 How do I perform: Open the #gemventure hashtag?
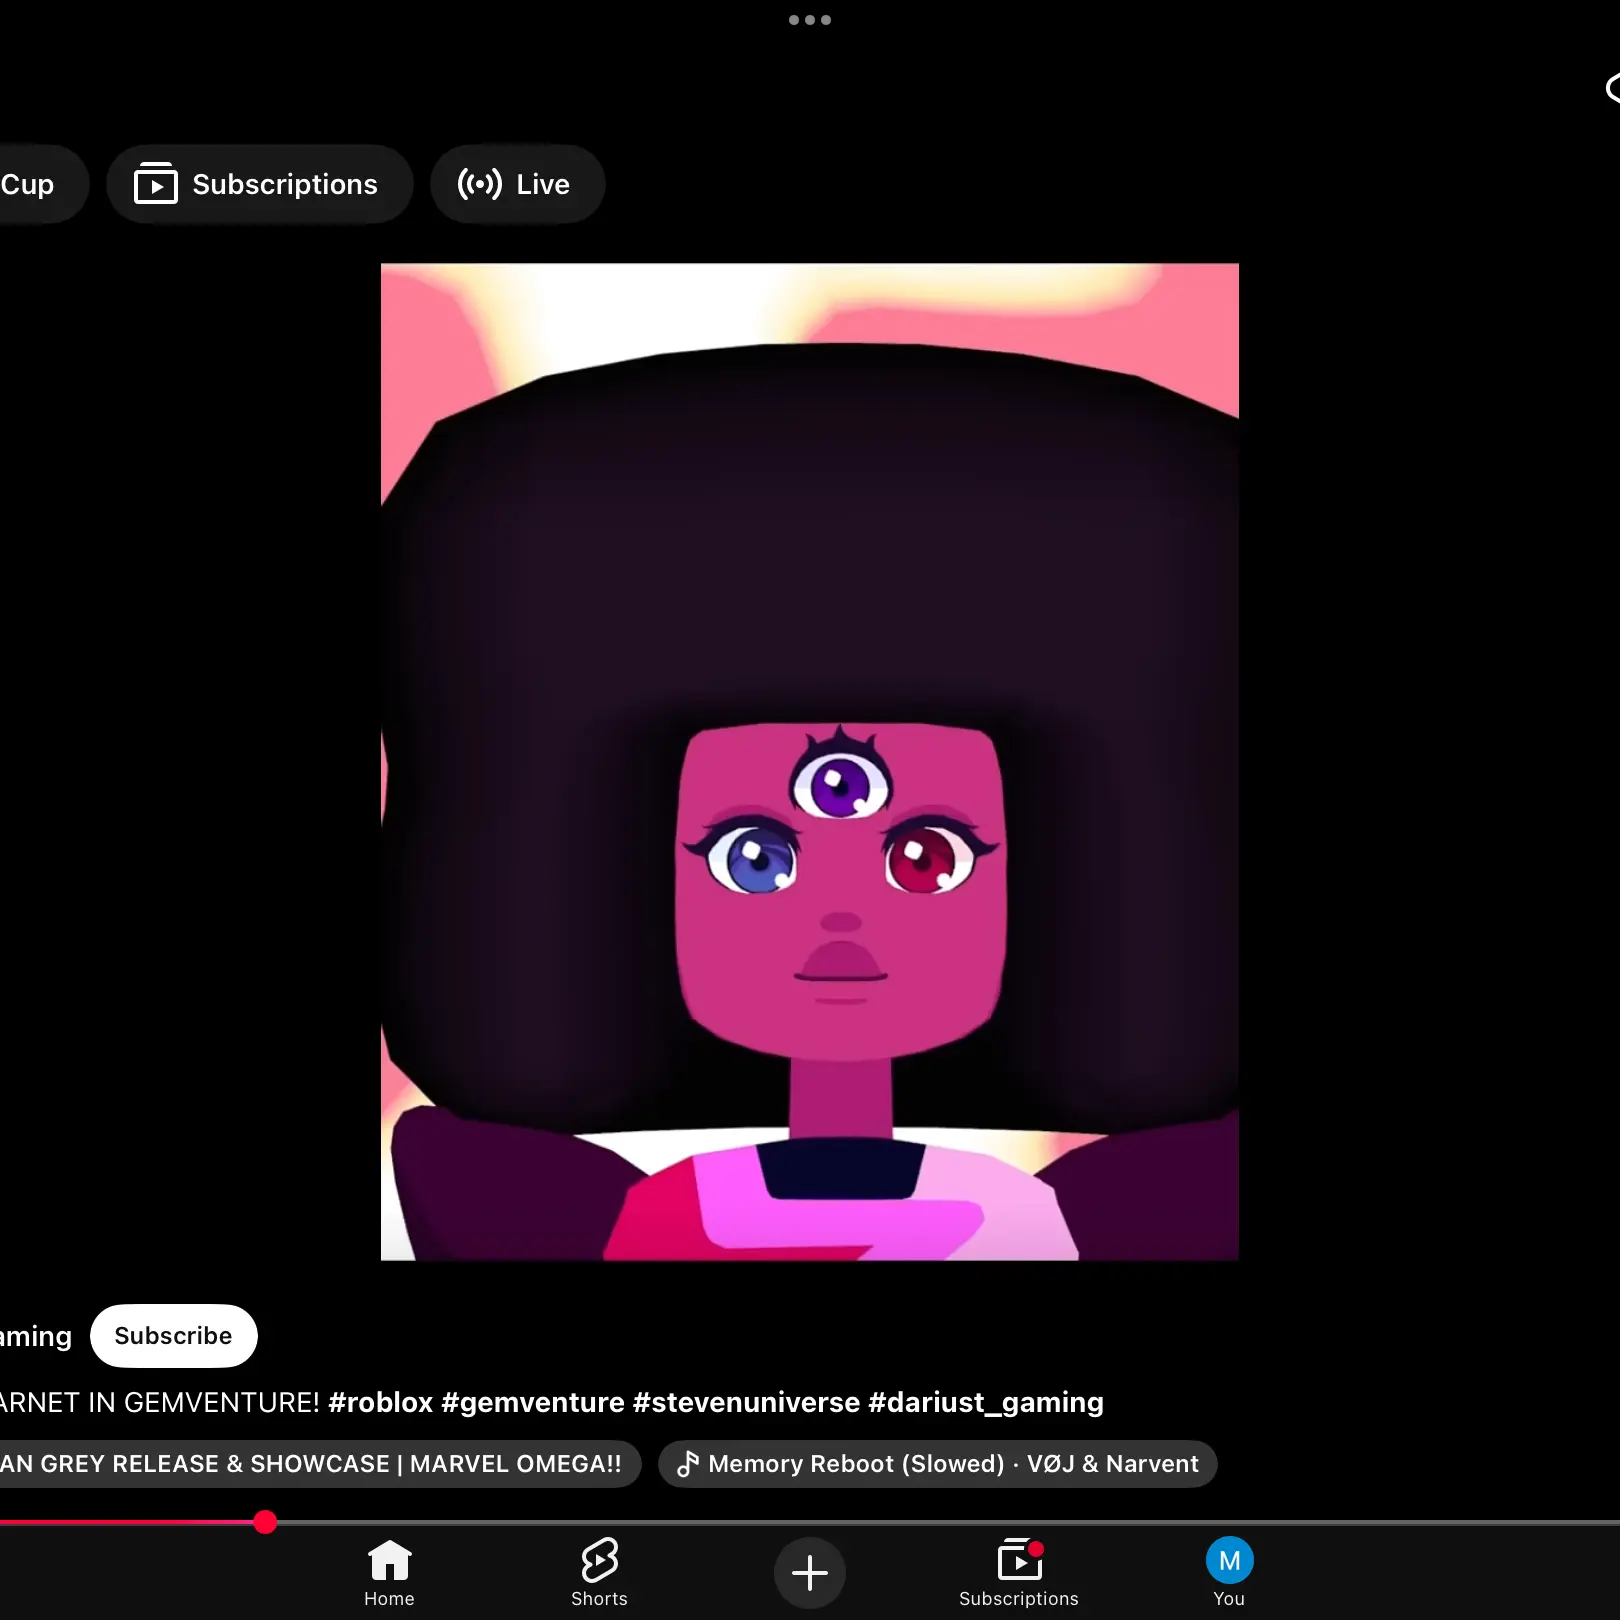click(533, 1402)
